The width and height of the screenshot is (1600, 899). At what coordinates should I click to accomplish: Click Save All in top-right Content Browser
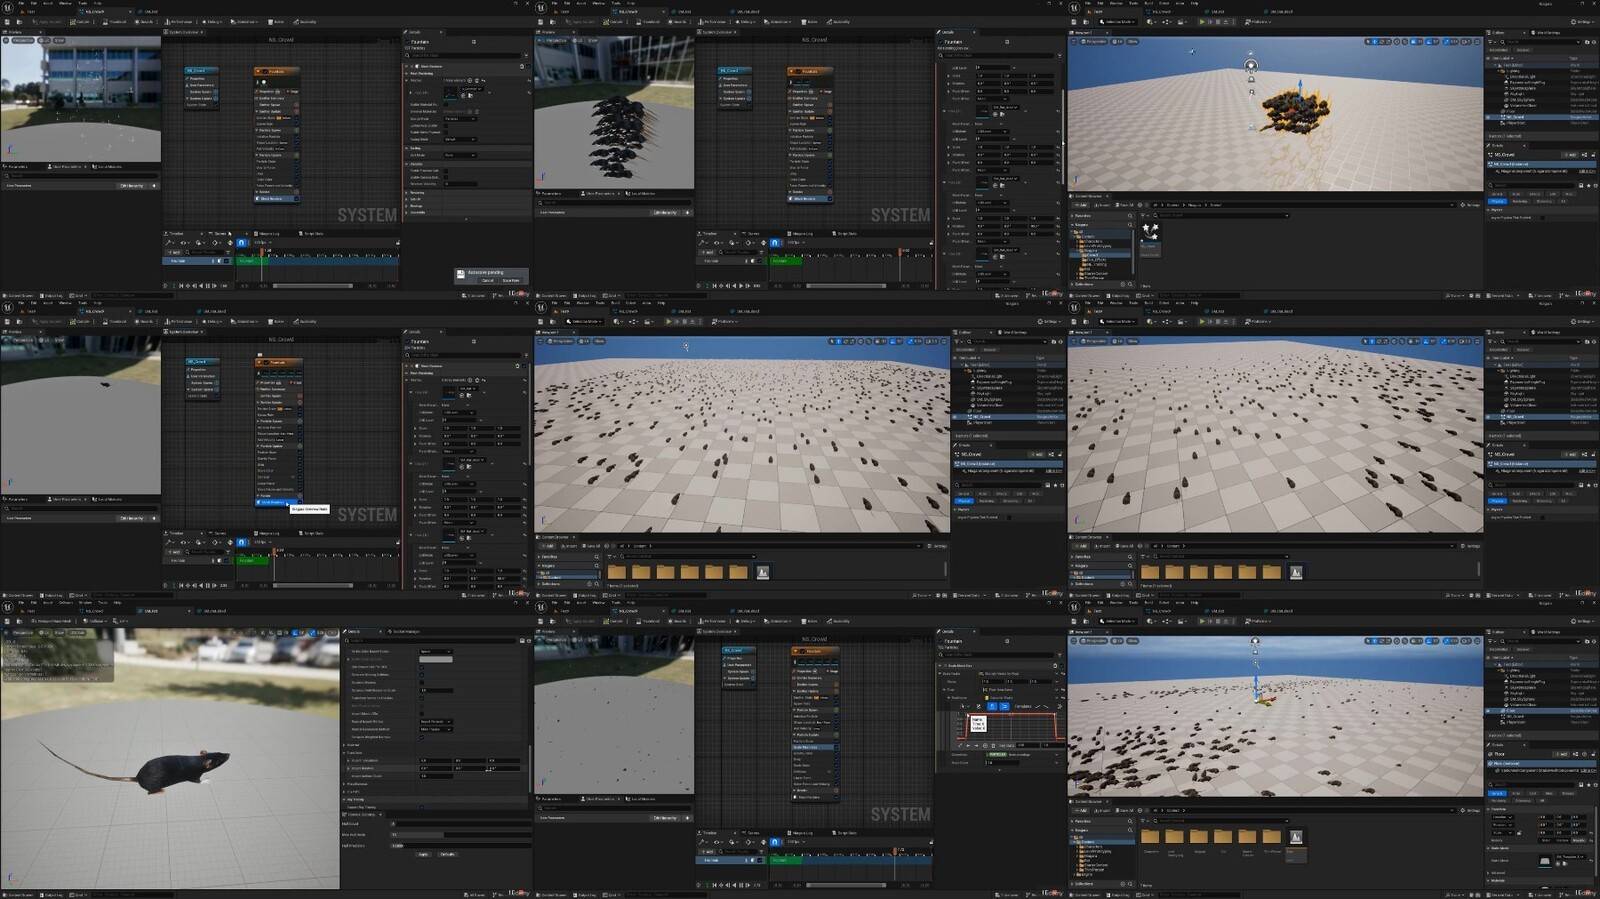[x=1125, y=205]
